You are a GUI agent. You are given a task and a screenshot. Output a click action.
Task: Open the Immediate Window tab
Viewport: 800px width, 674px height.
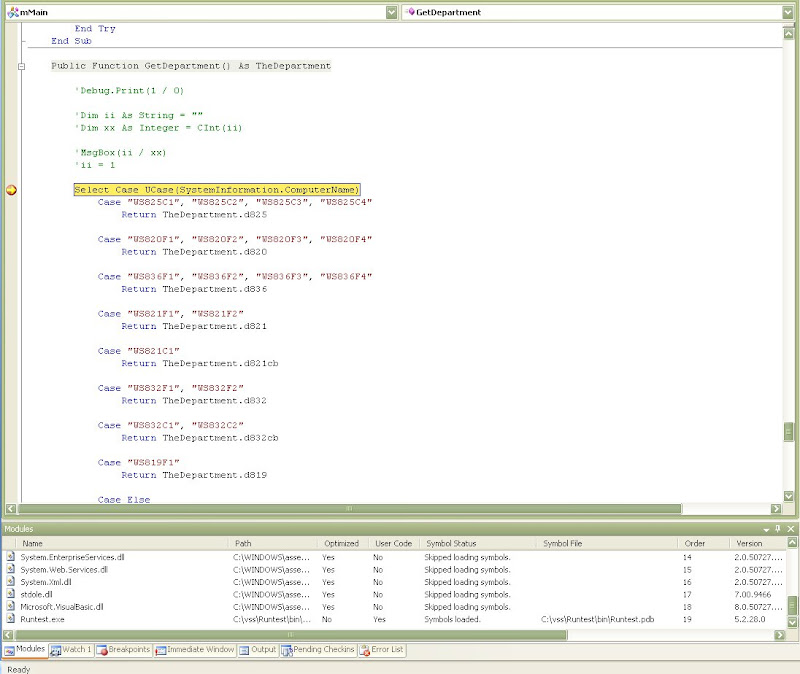tap(194, 650)
